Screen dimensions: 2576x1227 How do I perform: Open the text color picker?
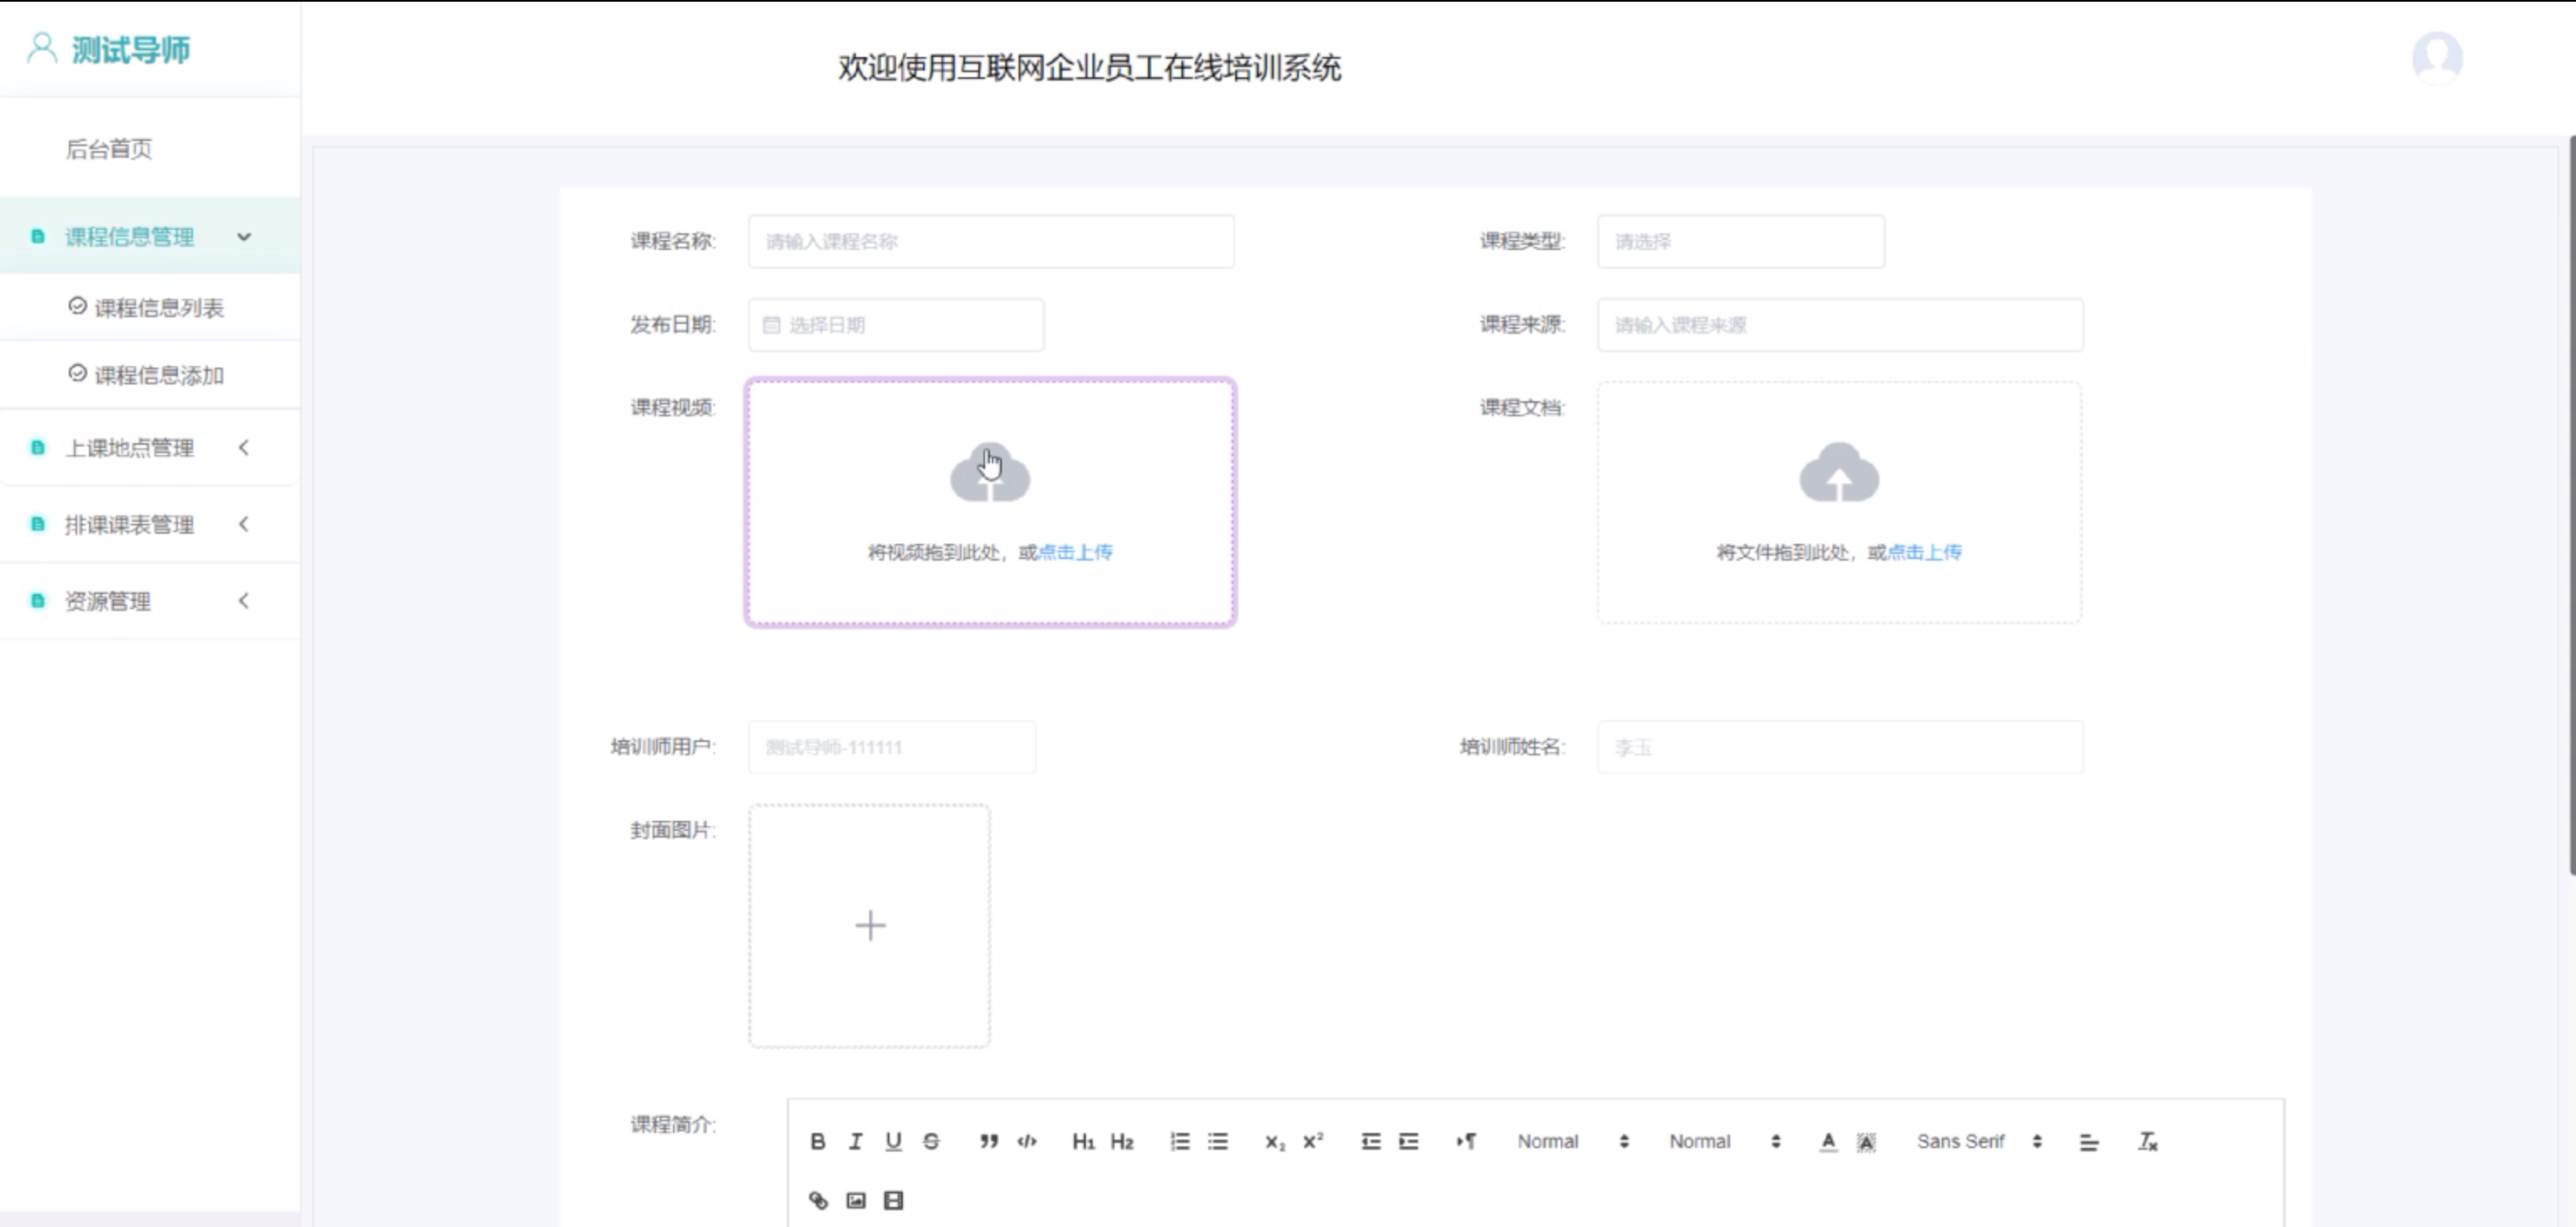(1828, 1141)
